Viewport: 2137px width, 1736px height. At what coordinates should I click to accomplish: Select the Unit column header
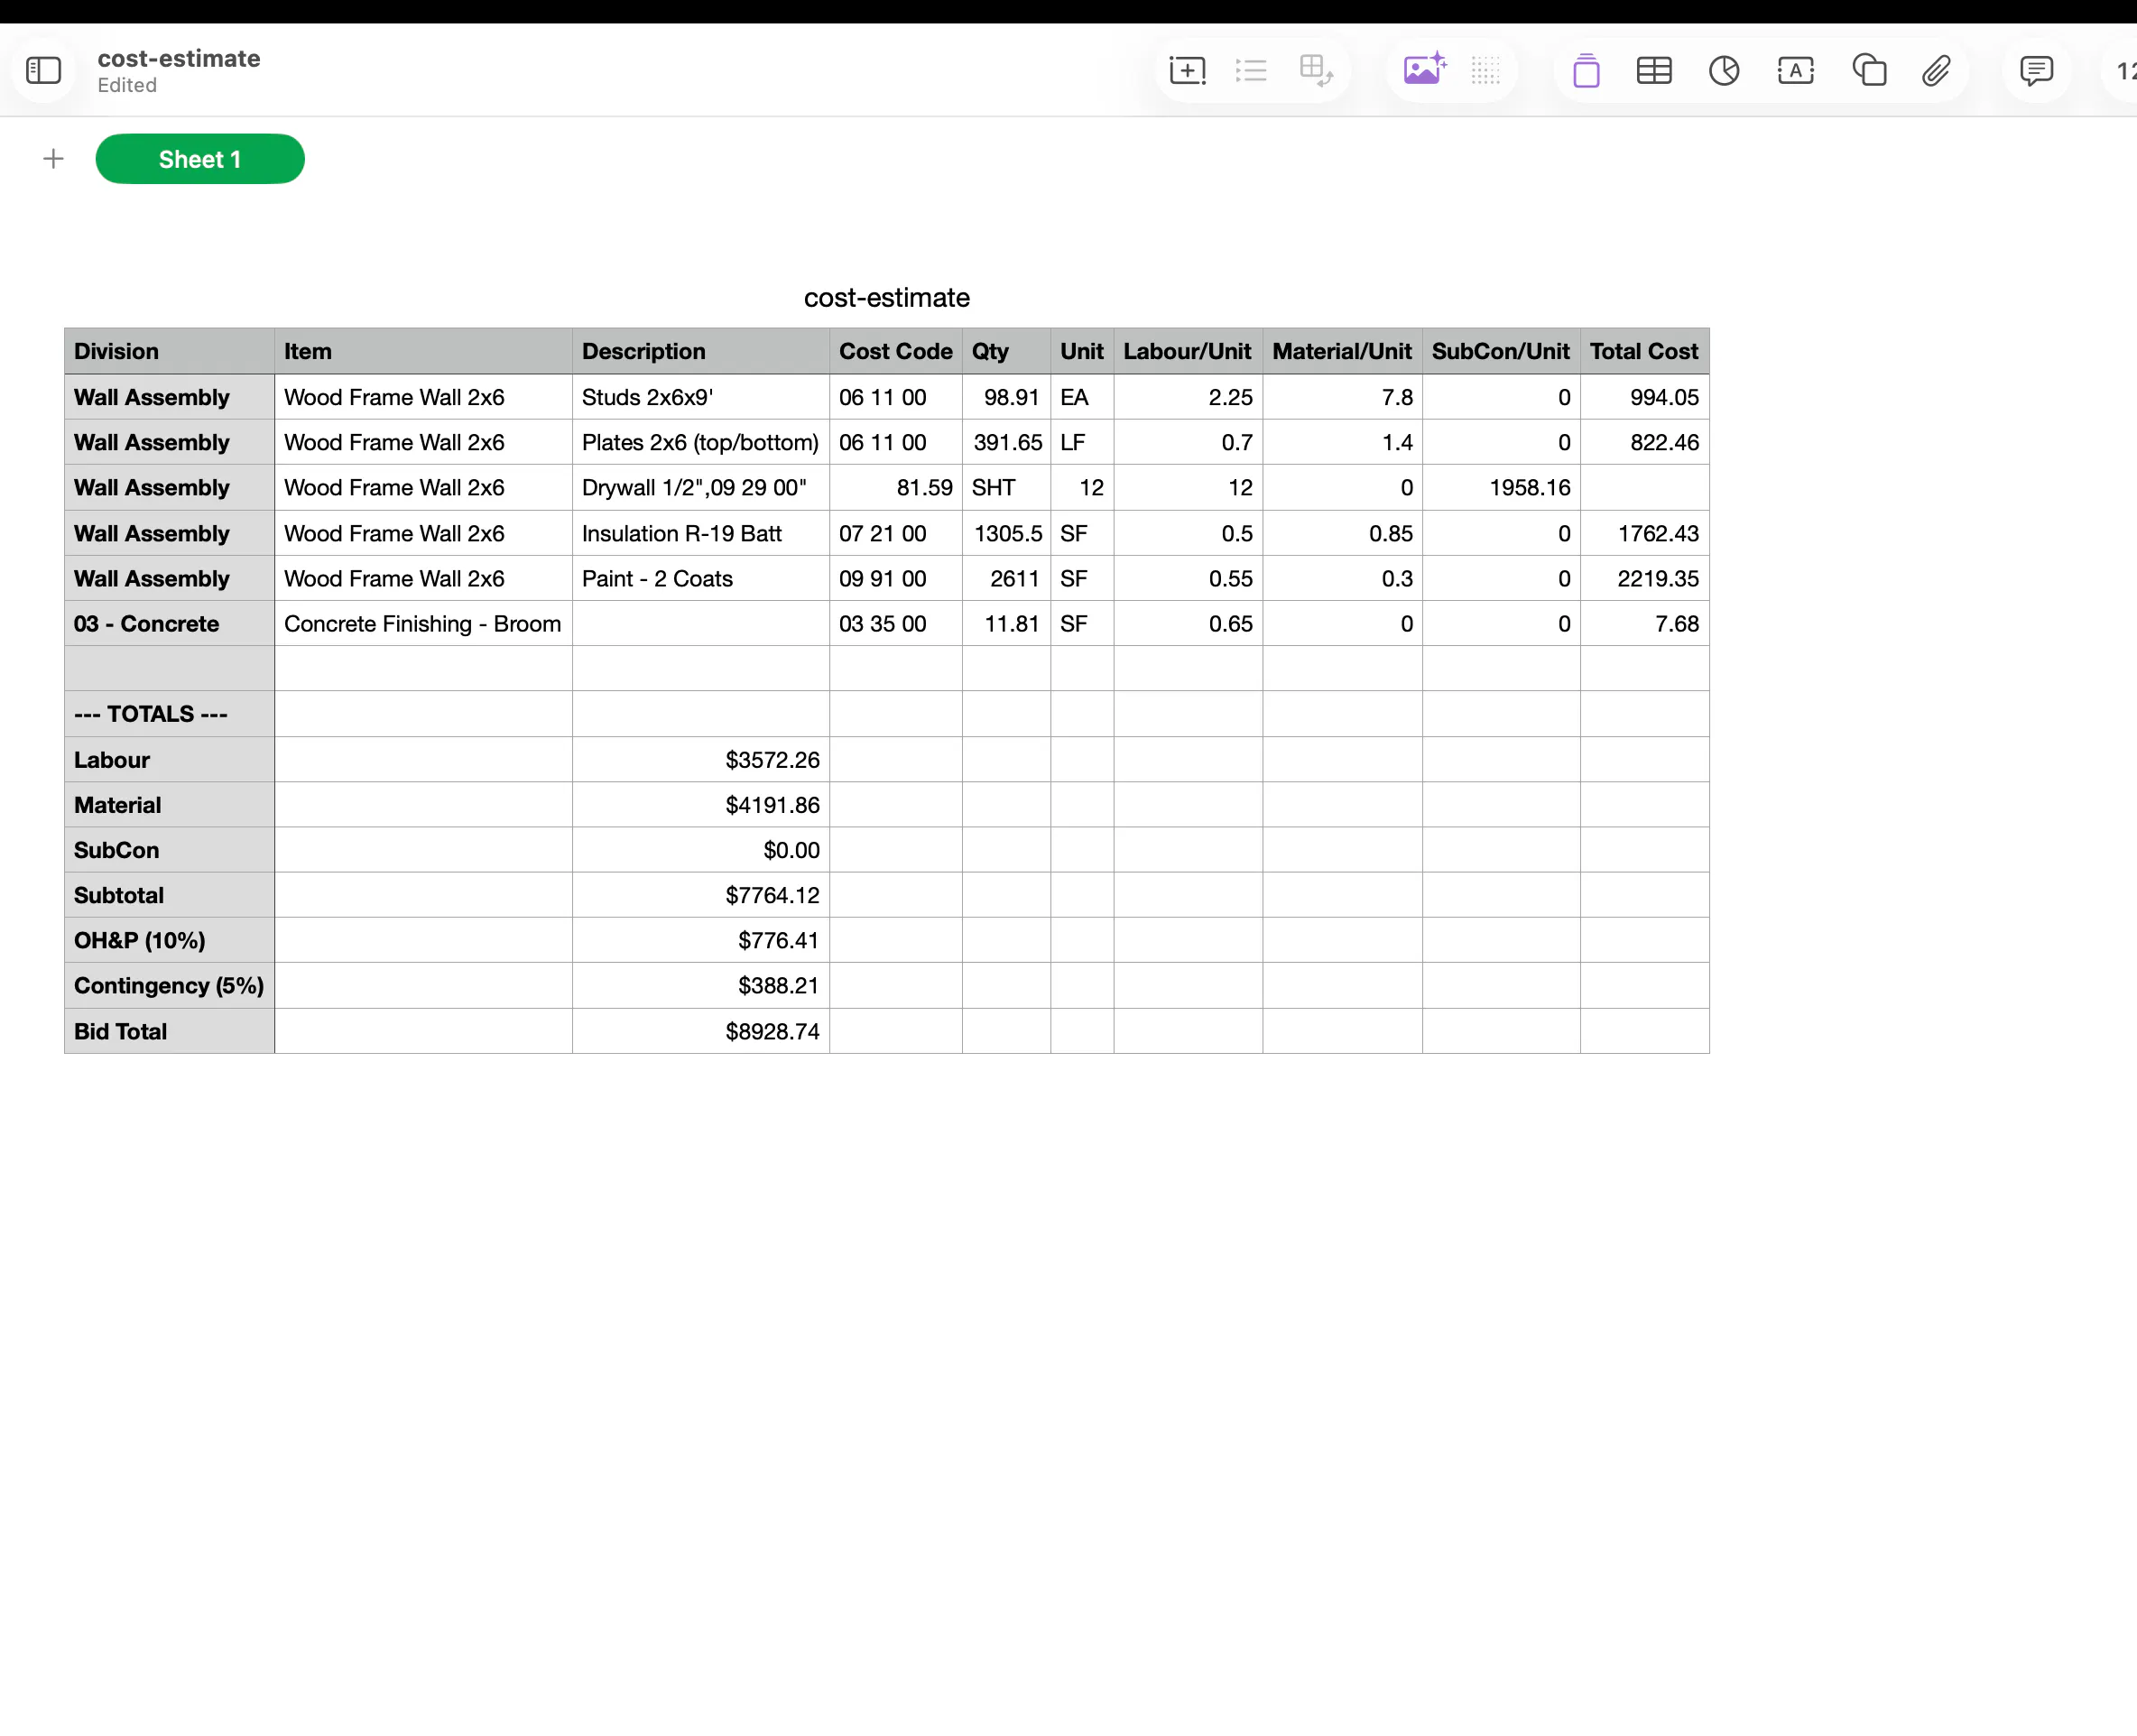tap(1082, 351)
